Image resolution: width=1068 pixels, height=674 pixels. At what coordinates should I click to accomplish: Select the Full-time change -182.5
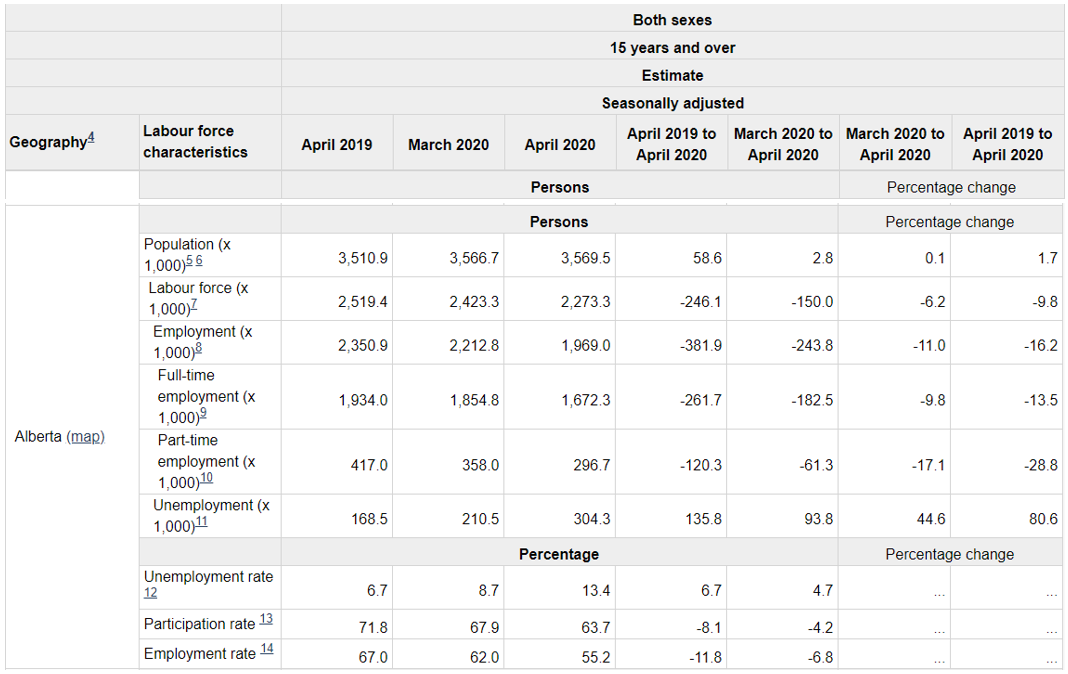coord(812,400)
